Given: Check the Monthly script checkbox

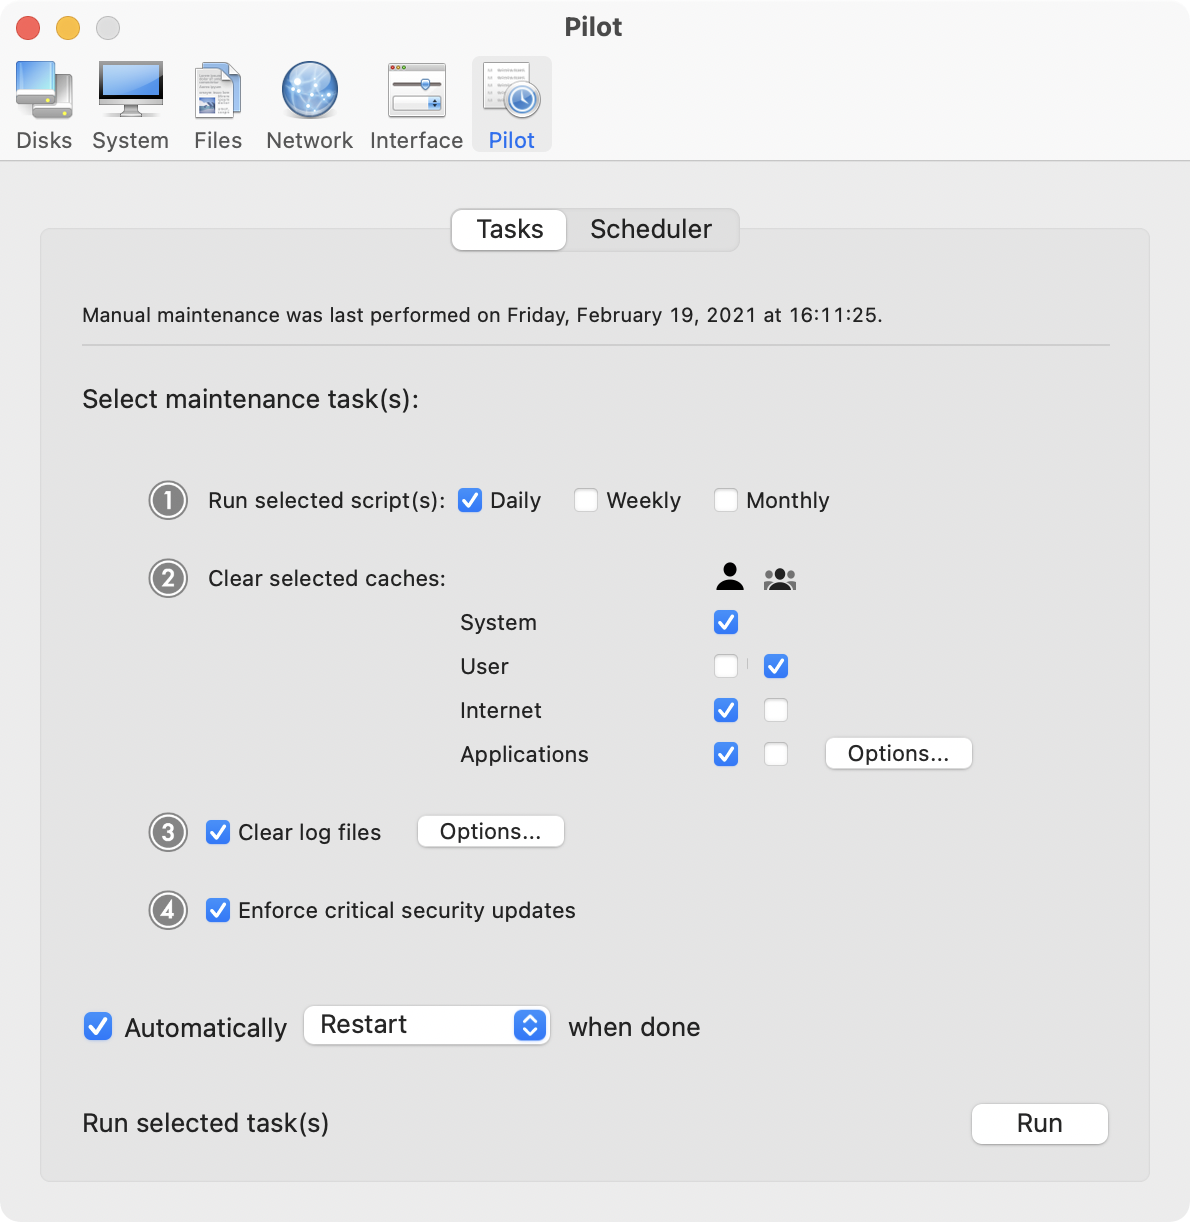Looking at the screenshot, I should pos(726,500).
